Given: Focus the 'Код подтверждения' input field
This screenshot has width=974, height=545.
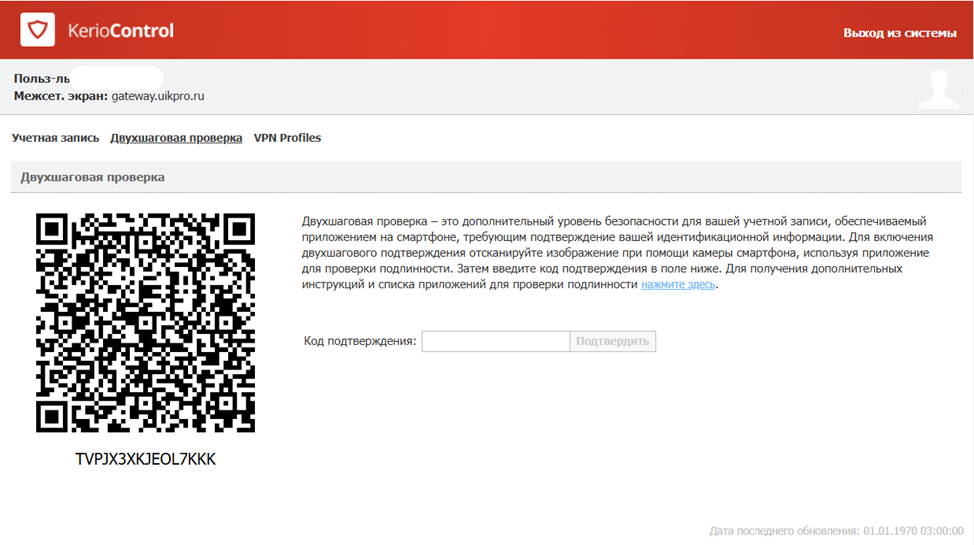Looking at the screenshot, I should click(495, 342).
